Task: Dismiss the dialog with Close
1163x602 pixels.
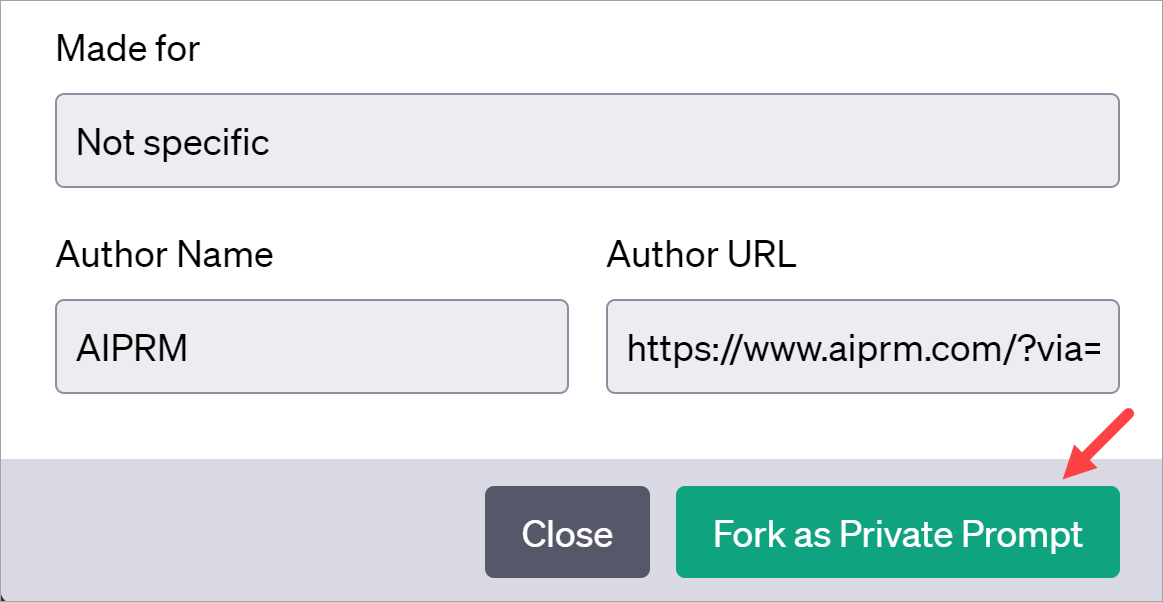Action: coord(567,532)
